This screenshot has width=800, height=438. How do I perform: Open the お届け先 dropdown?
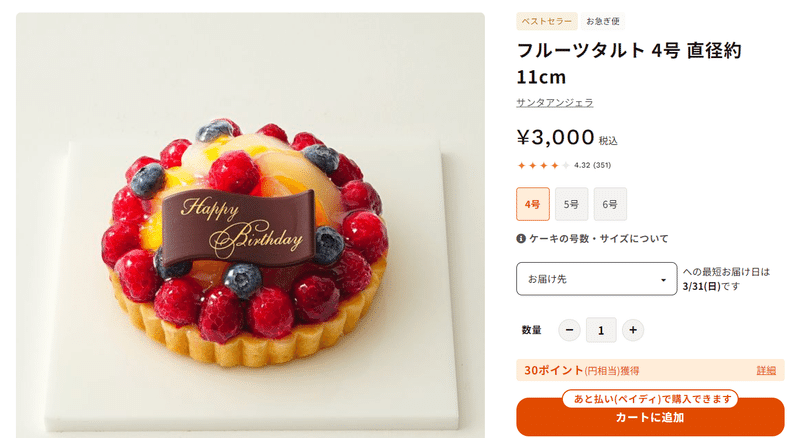(596, 279)
